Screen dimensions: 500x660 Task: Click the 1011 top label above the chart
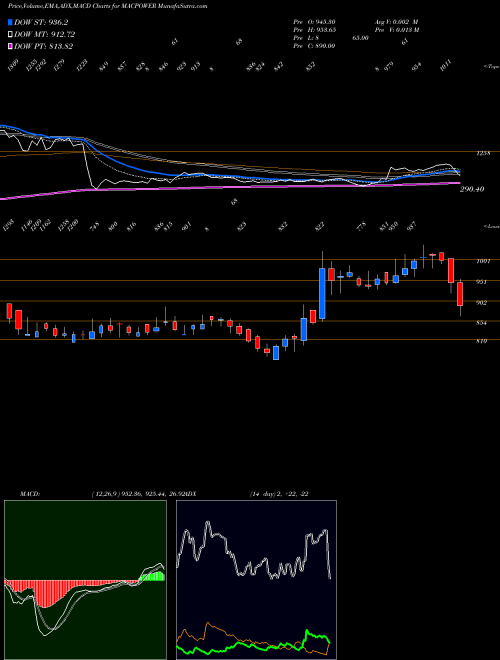446,65
